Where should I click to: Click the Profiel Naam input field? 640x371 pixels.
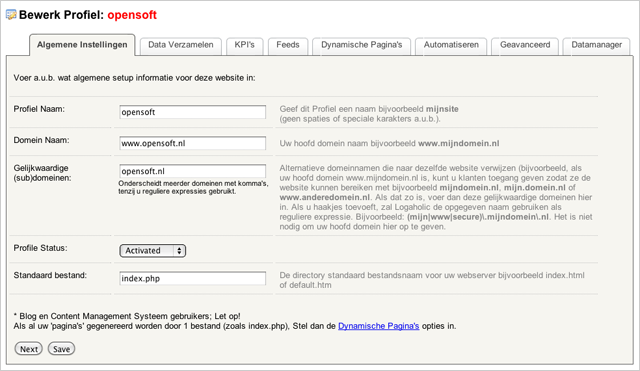pyautogui.click(x=193, y=112)
